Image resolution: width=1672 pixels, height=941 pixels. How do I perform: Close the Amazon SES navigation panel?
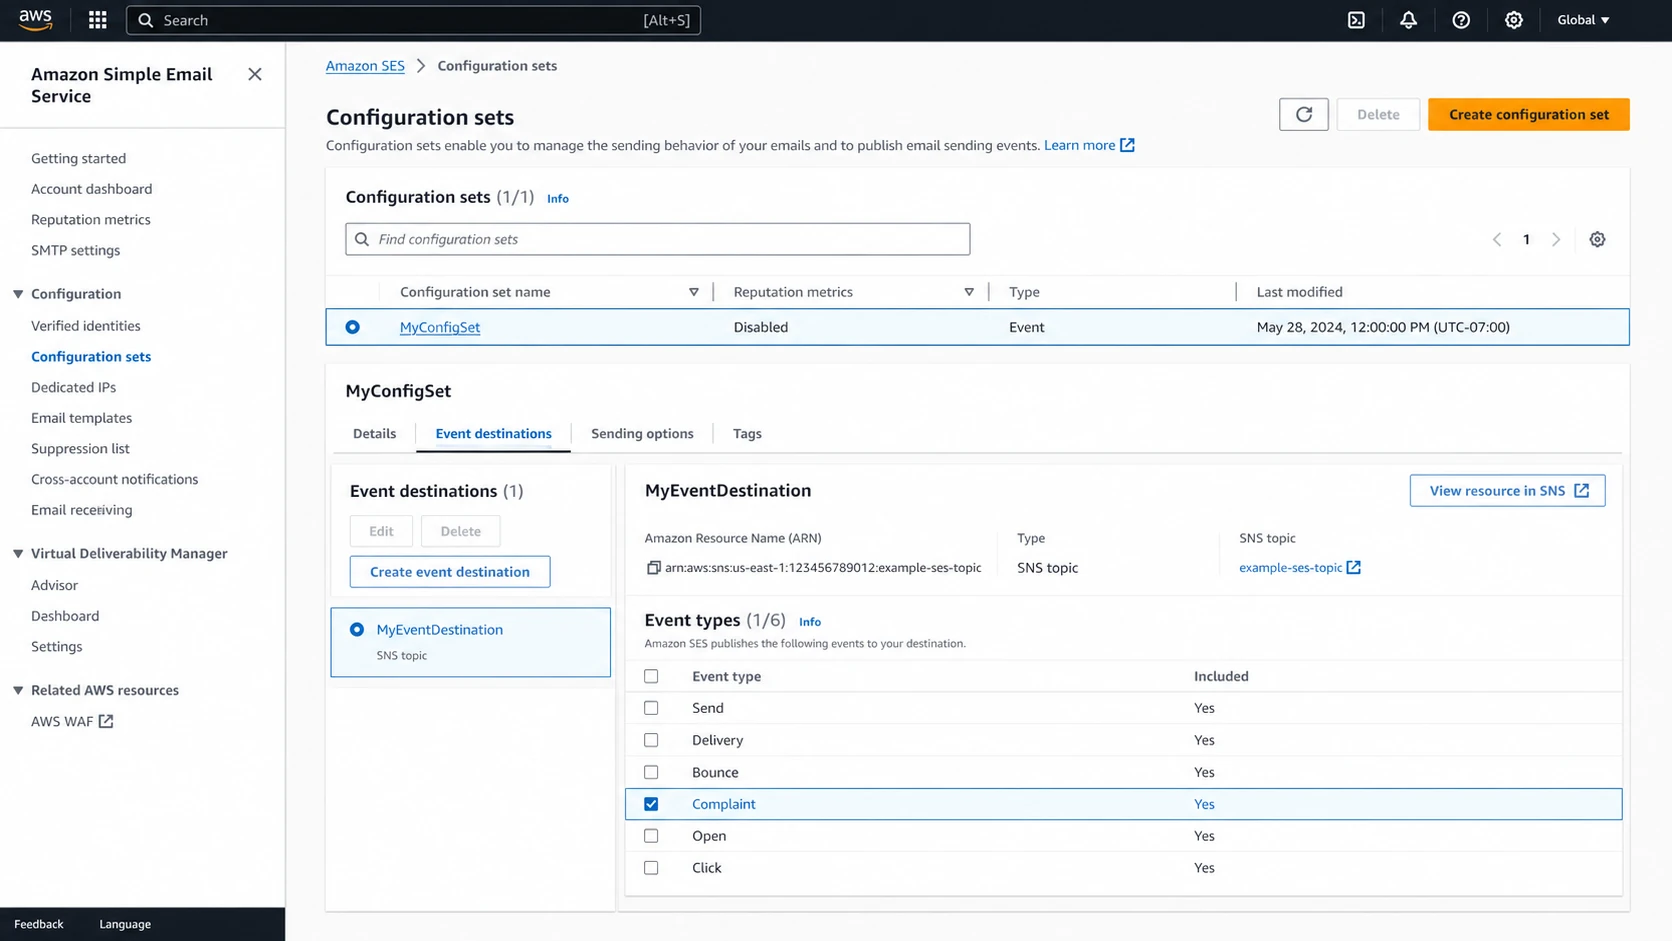pos(255,74)
